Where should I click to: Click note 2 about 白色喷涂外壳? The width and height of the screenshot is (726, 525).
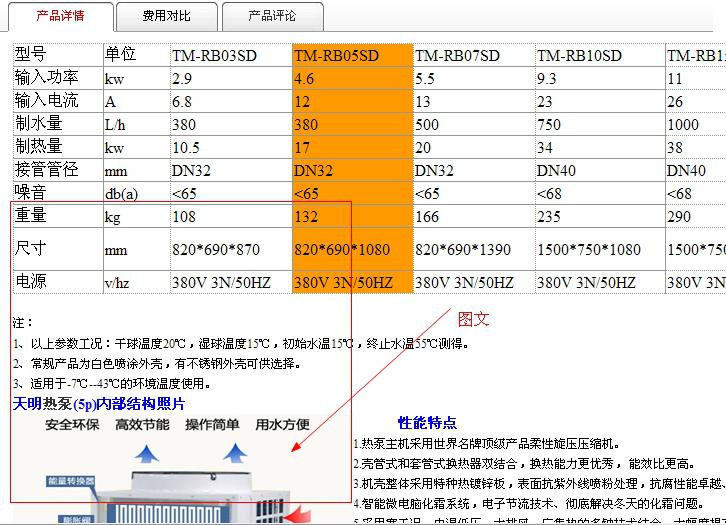click(157, 364)
